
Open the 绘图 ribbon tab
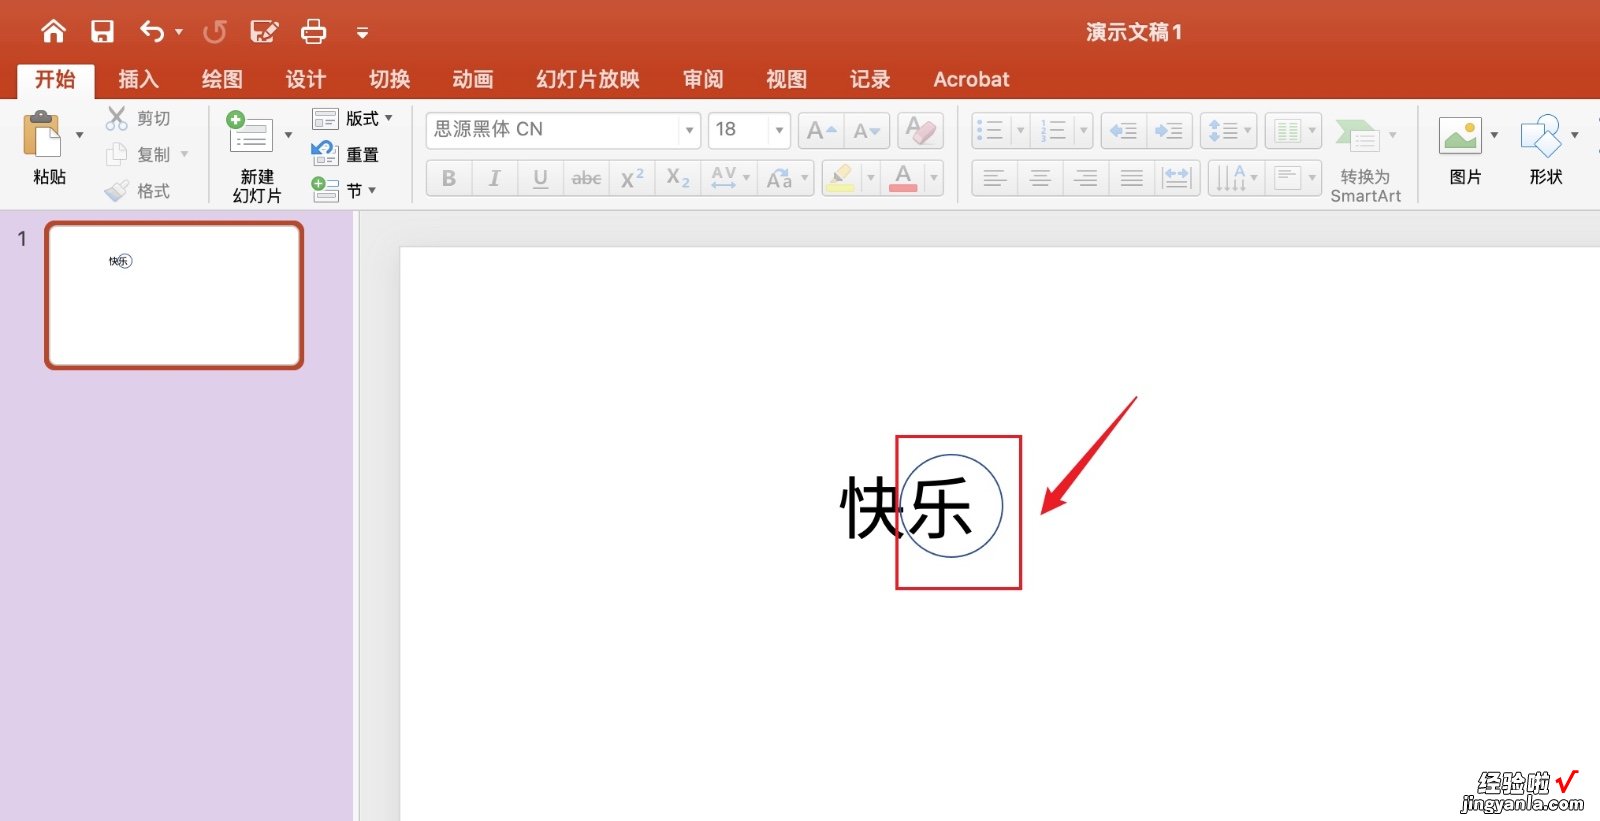pyautogui.click(x=222, y=79)
